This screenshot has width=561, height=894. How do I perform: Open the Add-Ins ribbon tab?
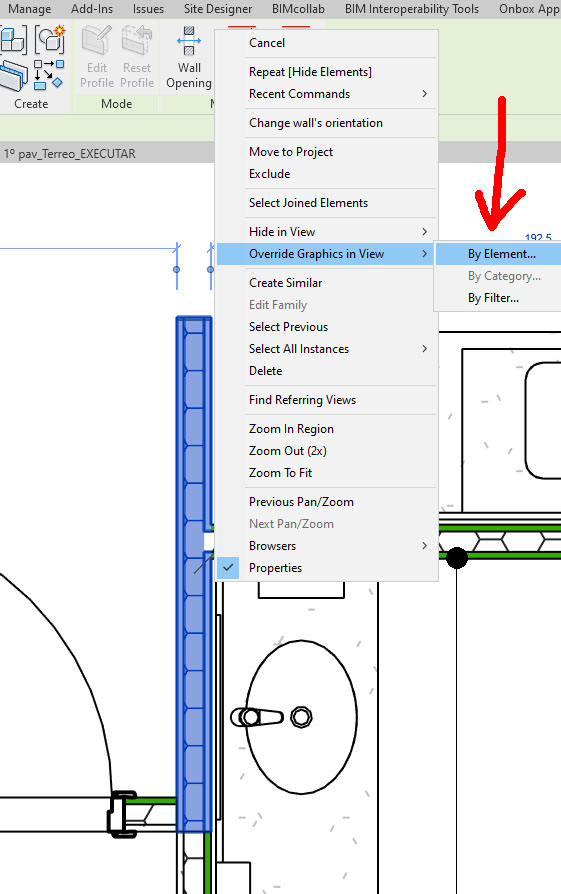[x=92, y=9]
